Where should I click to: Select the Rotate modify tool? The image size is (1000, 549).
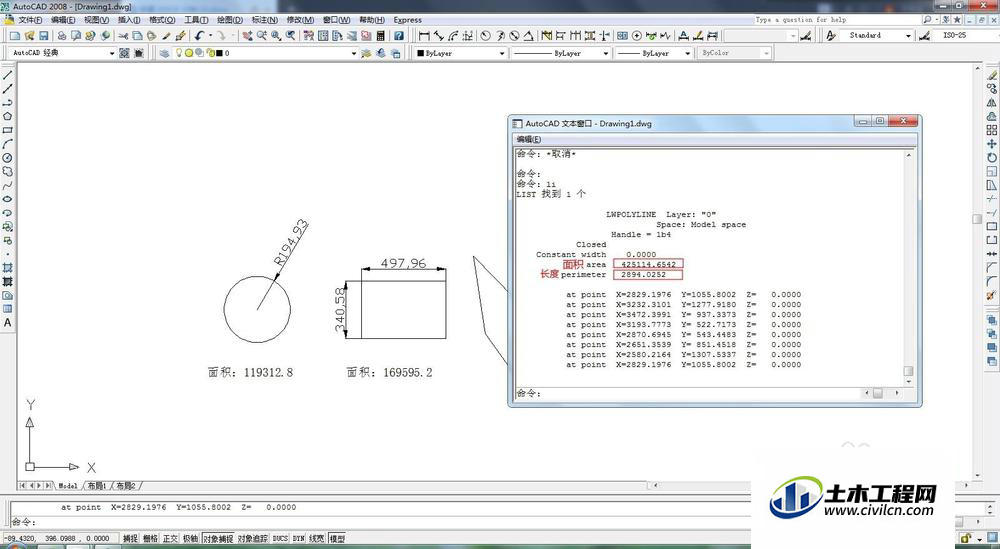991,157
